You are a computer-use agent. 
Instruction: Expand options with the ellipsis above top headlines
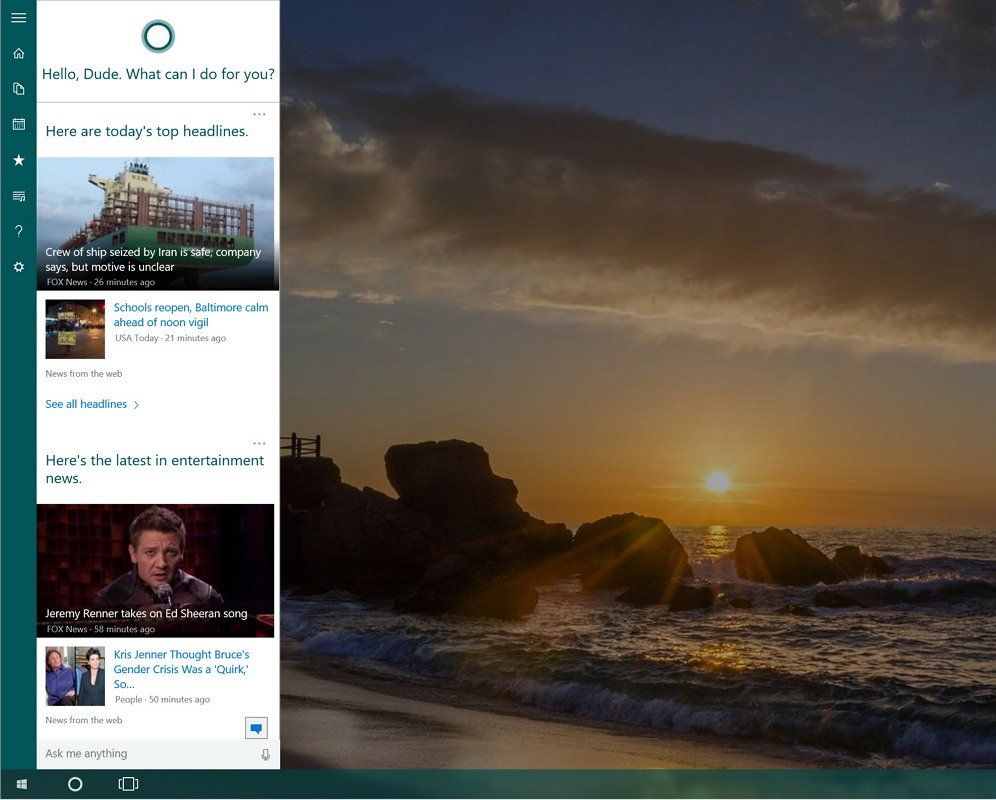(260, 113)
